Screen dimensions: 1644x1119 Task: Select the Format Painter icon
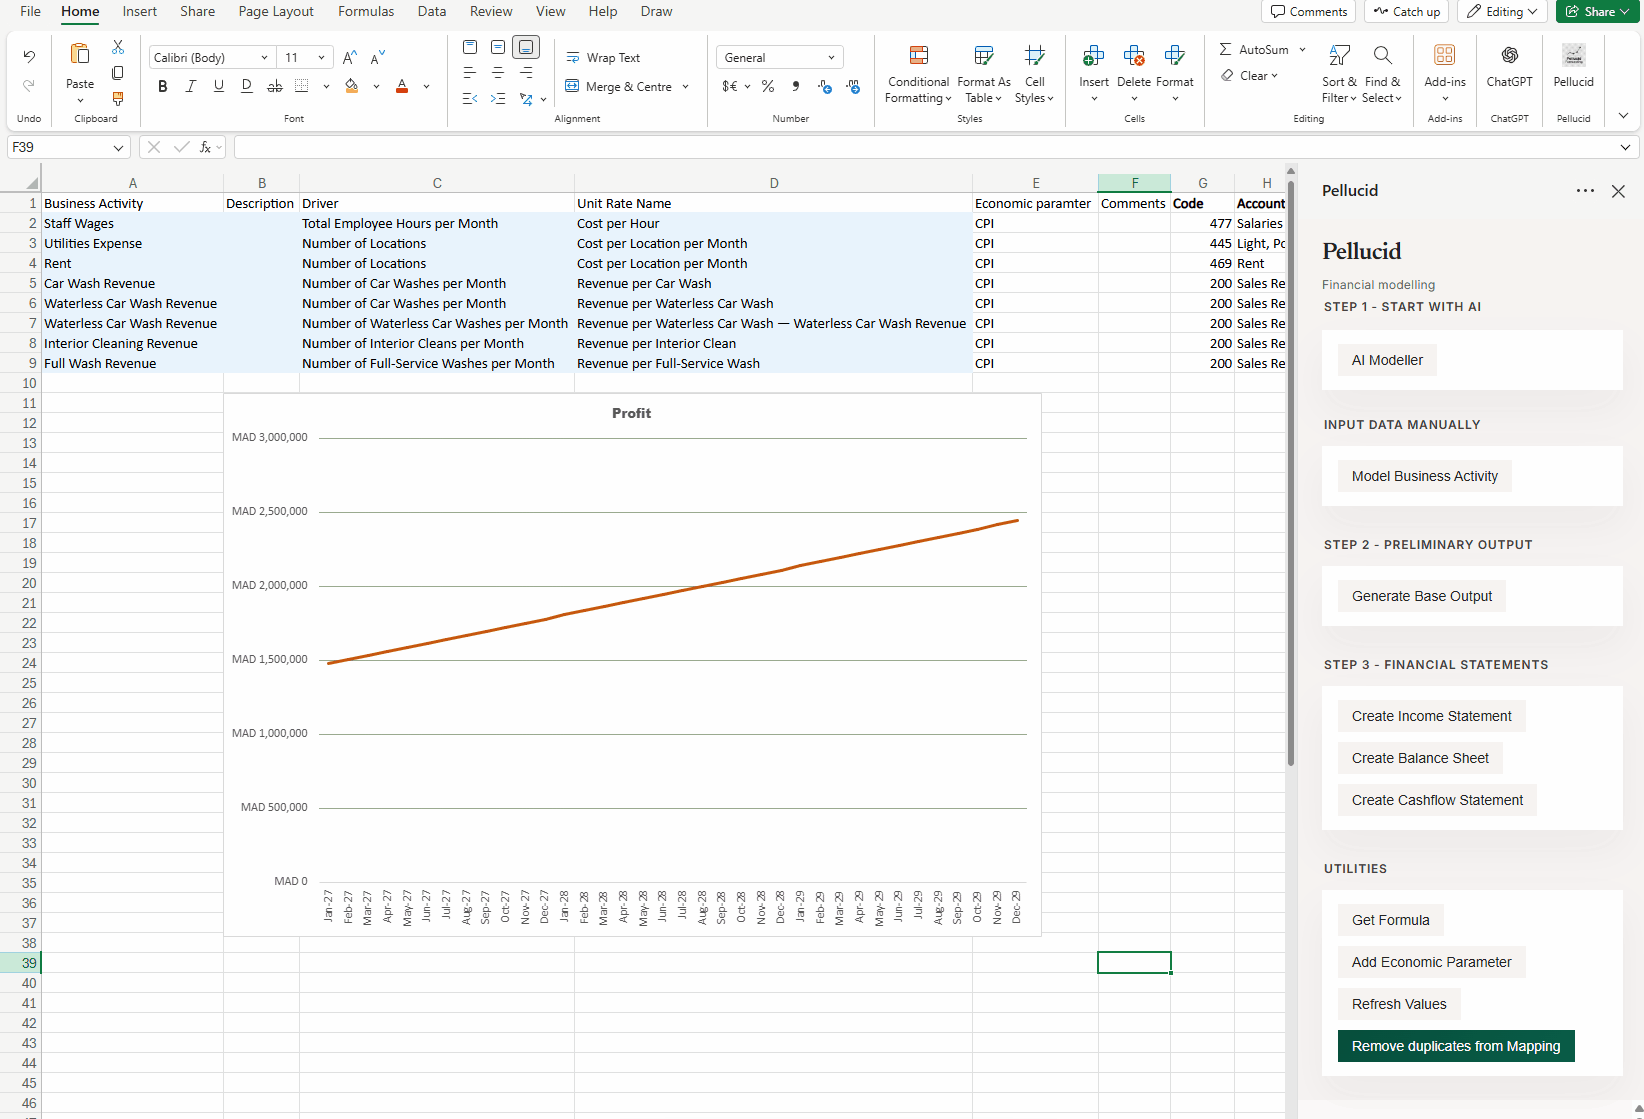(x=118, y=99)
